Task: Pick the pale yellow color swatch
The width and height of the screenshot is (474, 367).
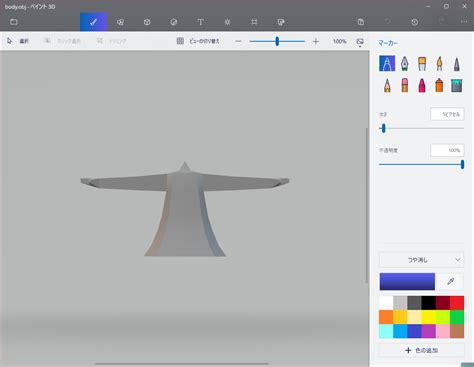Action: tap(414, 317)
